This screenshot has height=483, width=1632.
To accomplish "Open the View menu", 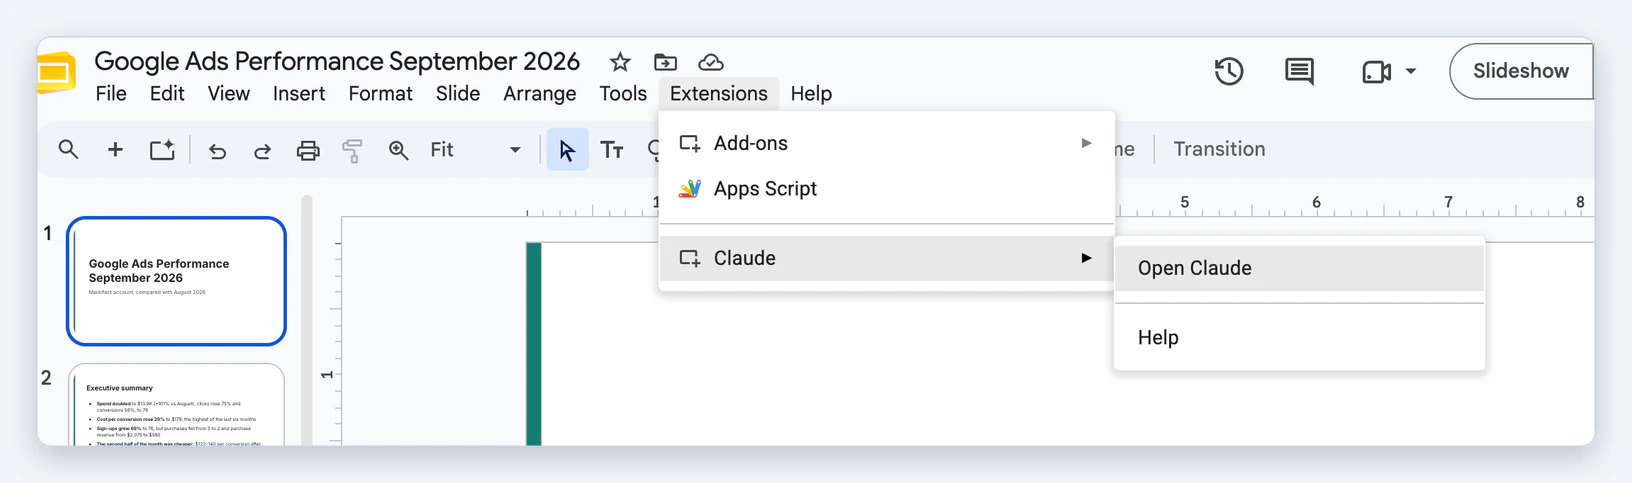I will point(229,93).
